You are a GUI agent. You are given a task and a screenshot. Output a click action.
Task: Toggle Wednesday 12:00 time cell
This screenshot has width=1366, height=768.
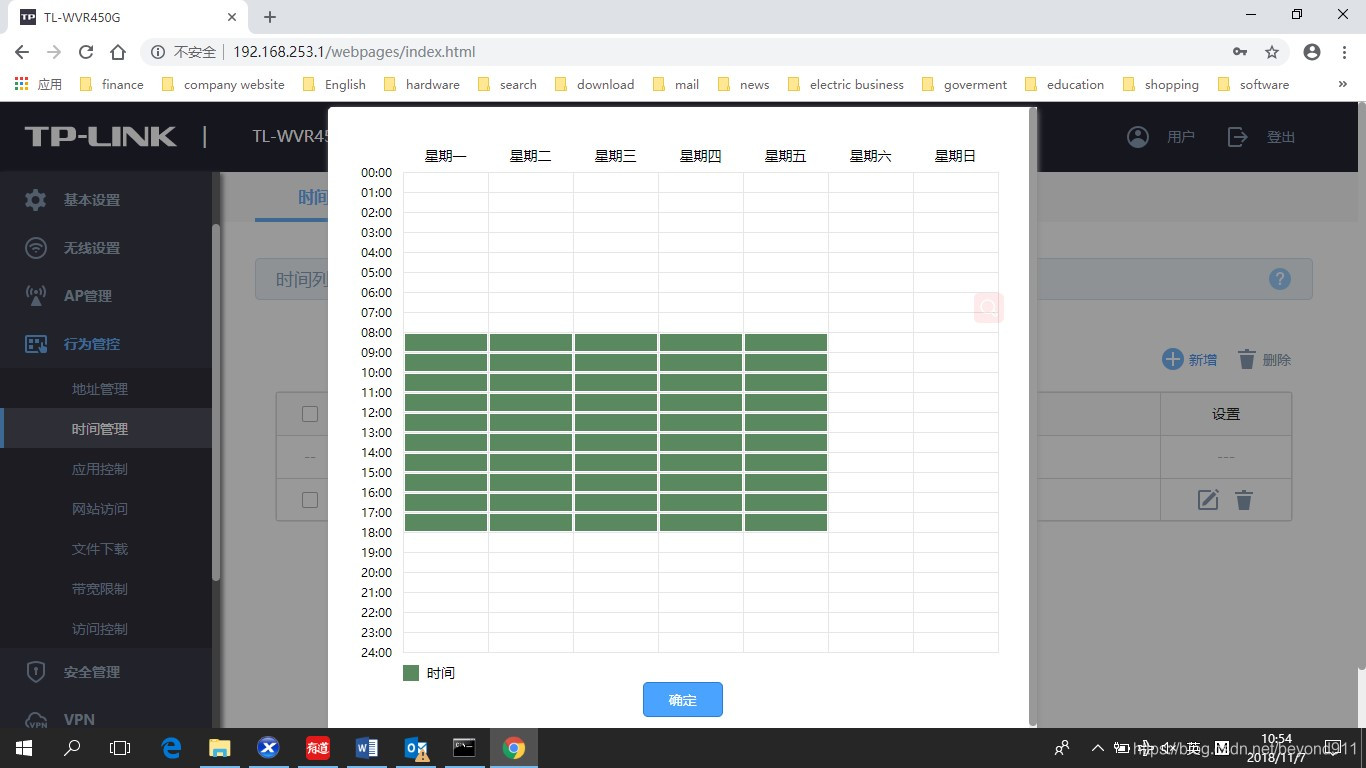(x=616, y=423)
